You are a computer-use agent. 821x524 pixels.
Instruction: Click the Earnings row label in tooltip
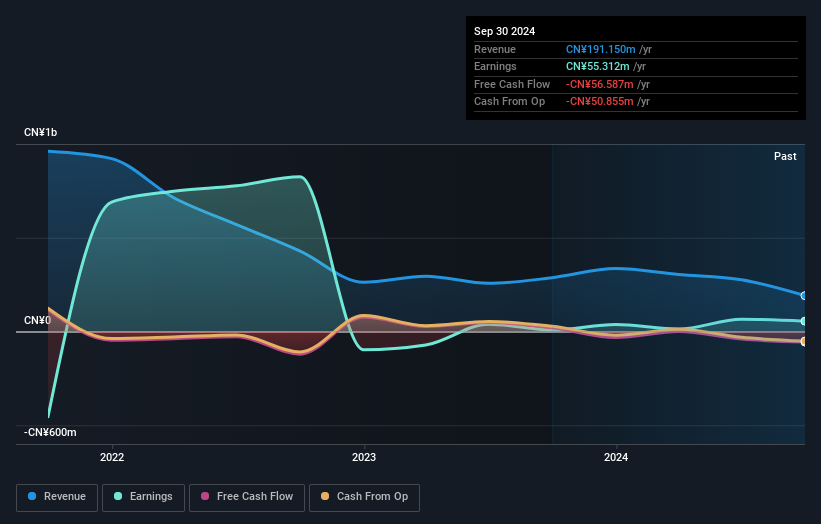click(x=495, y=66)
